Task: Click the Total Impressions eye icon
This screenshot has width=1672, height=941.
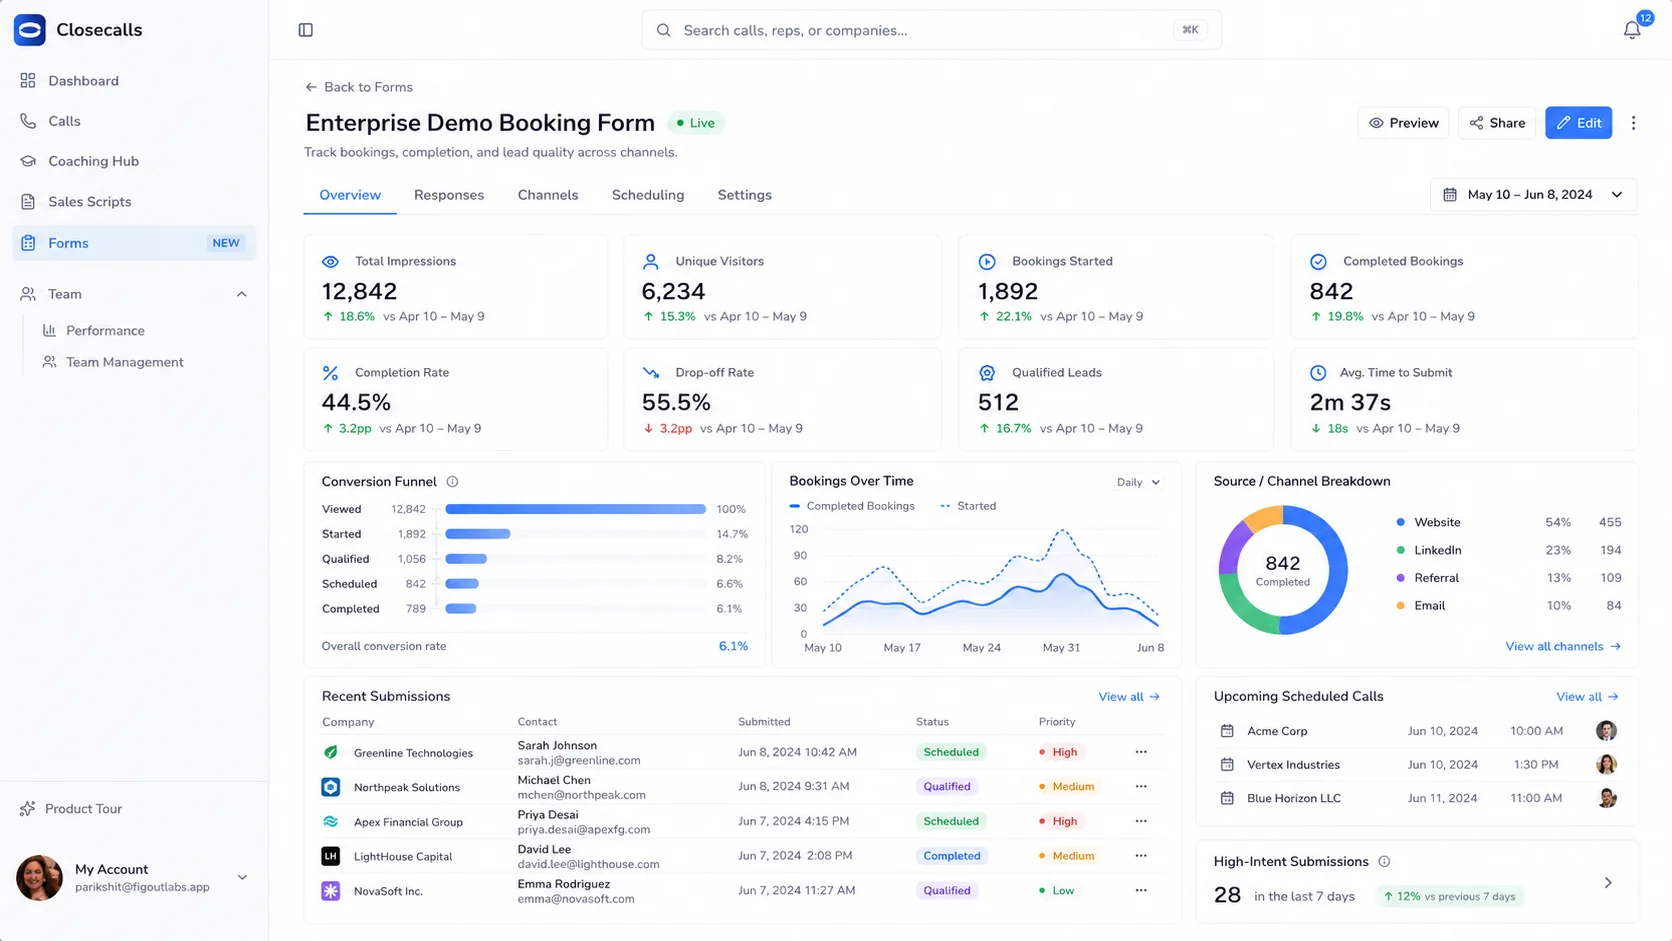Action: click(330, 261)
